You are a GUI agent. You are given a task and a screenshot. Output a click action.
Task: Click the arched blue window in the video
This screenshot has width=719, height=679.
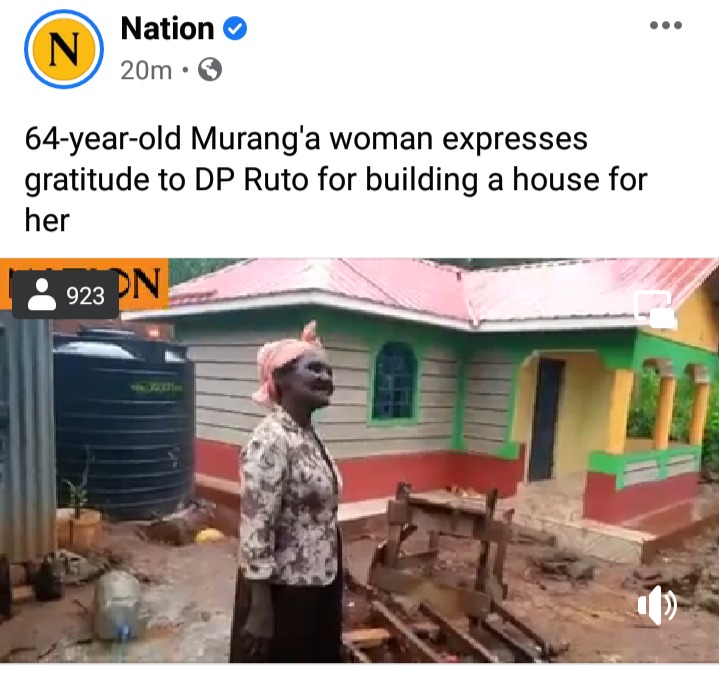click(395, 381)
